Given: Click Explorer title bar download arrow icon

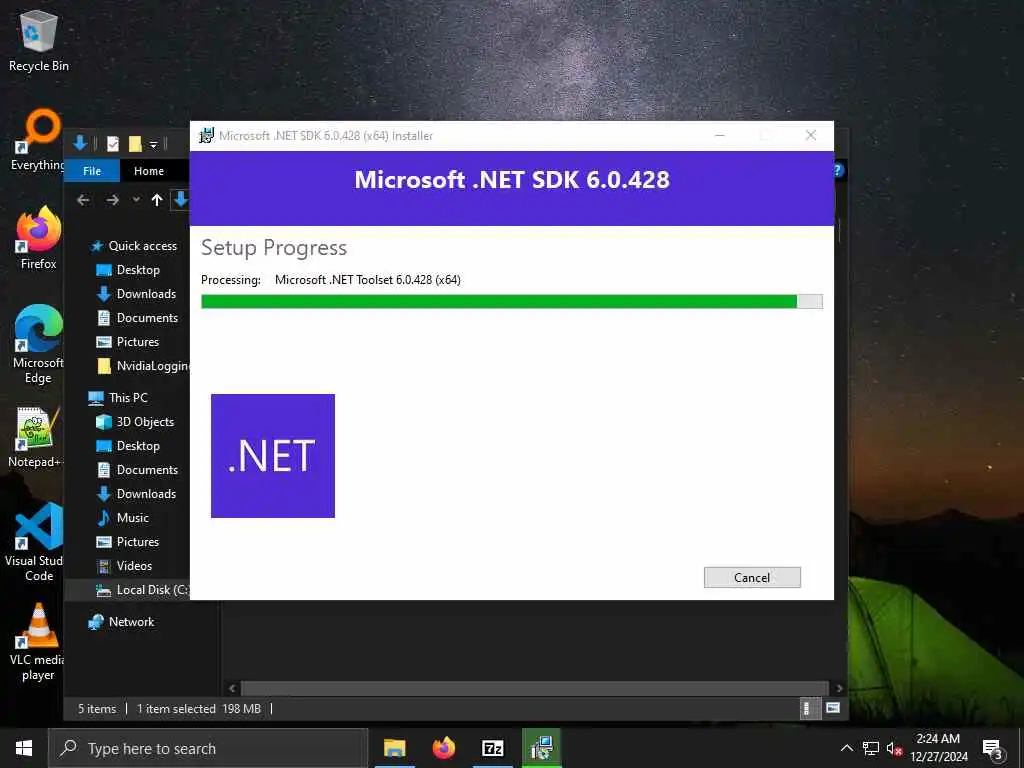Looking at the screenshot, I should 80,143.
